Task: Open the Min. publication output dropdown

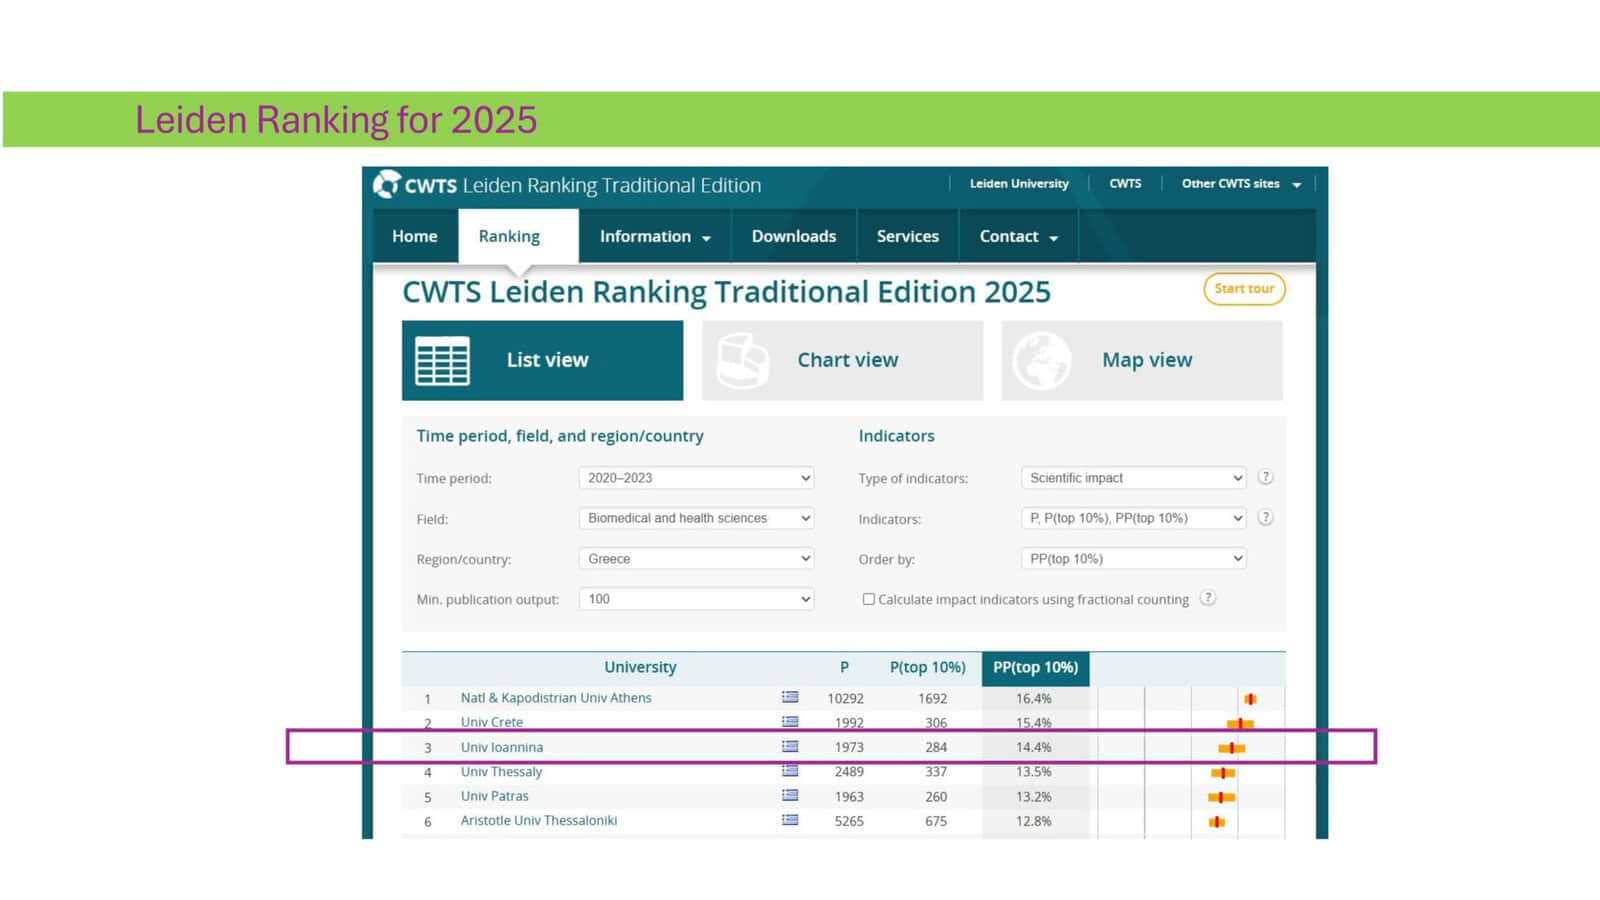Action: pos(696,599)
